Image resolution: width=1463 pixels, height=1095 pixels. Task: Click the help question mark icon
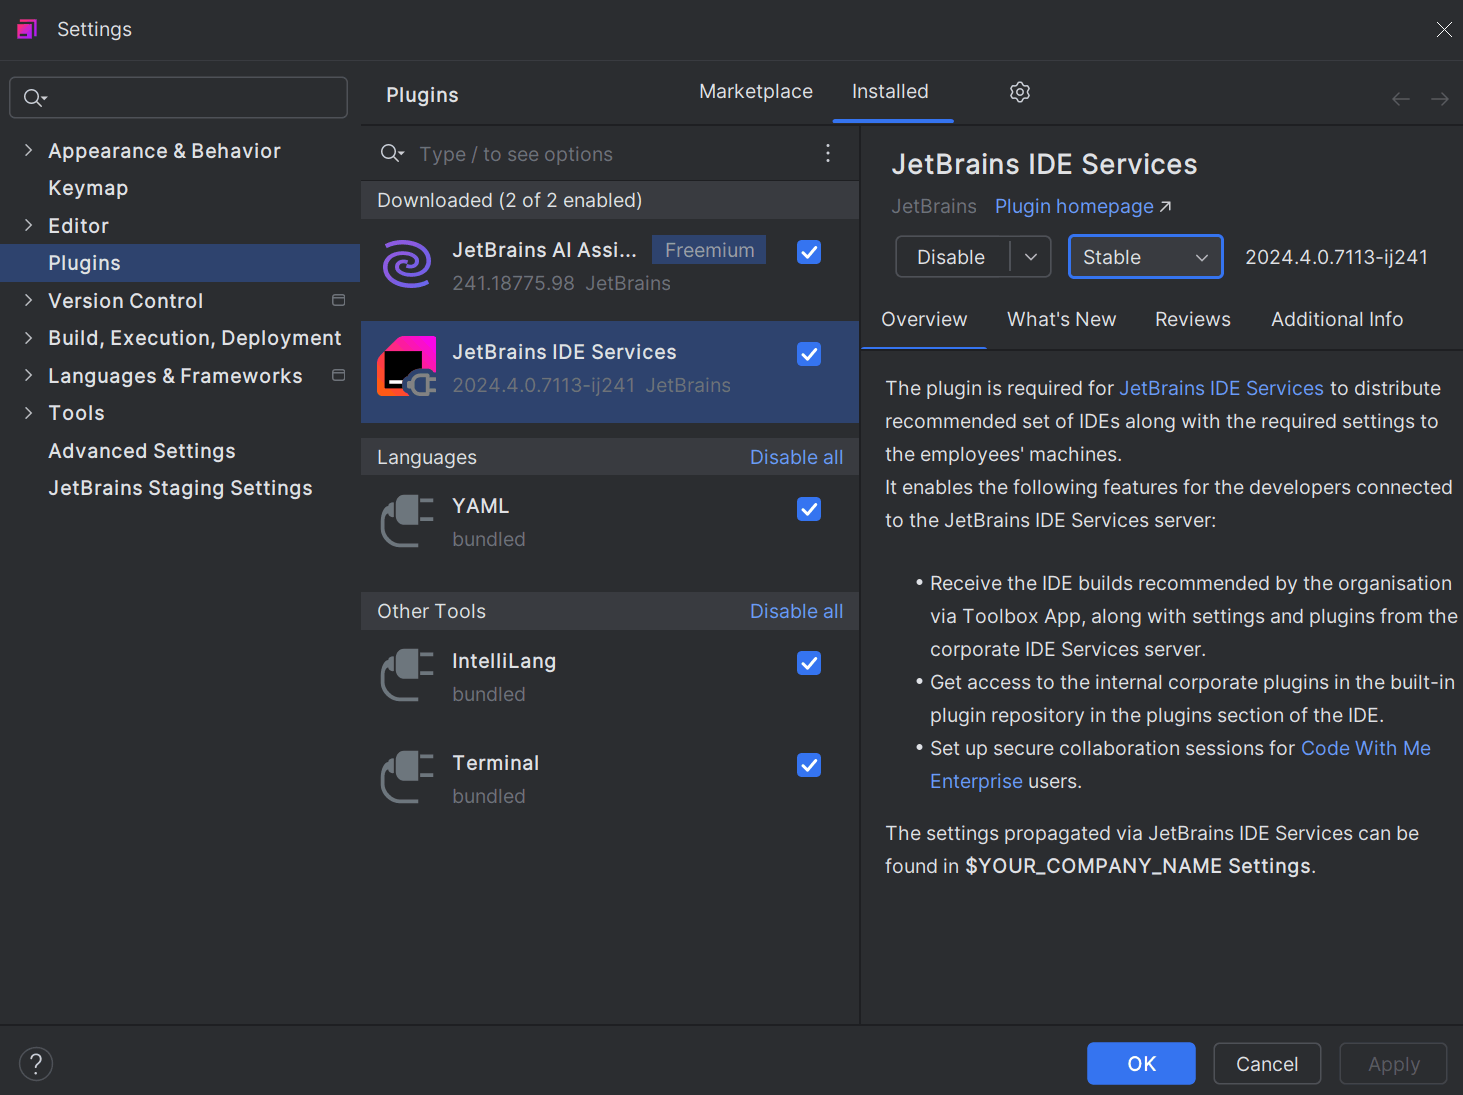pyautogui.click(x=36, y=1064)
